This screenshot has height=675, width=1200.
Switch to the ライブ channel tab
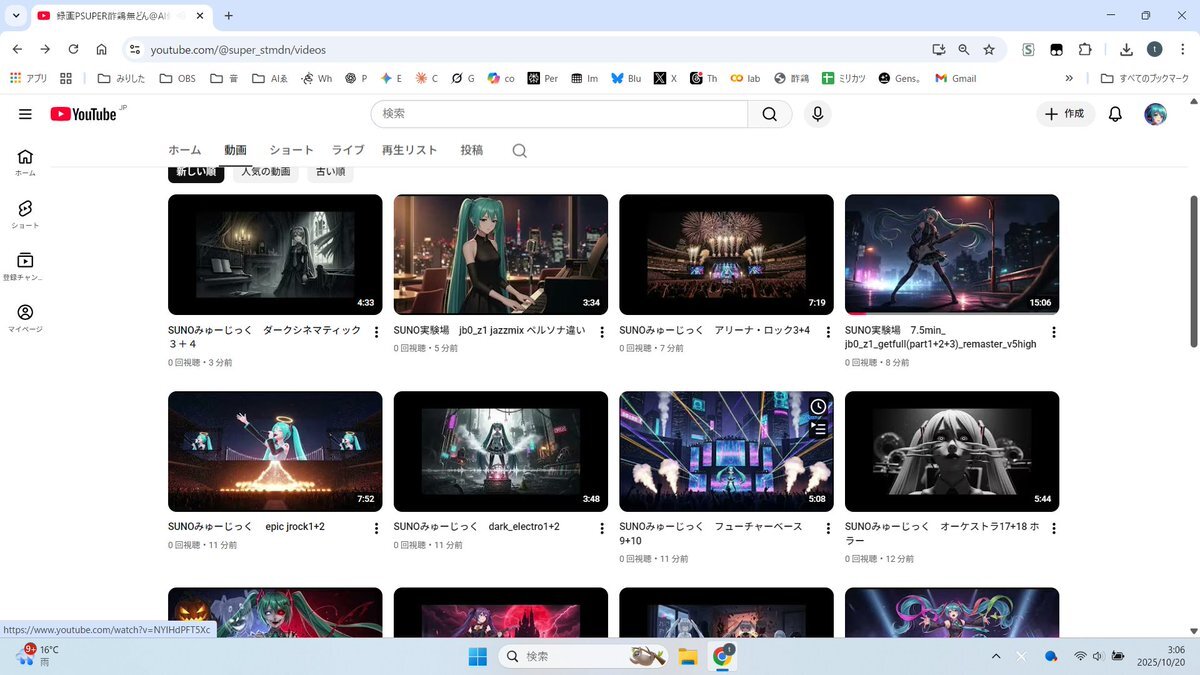[x=348, y=150]
